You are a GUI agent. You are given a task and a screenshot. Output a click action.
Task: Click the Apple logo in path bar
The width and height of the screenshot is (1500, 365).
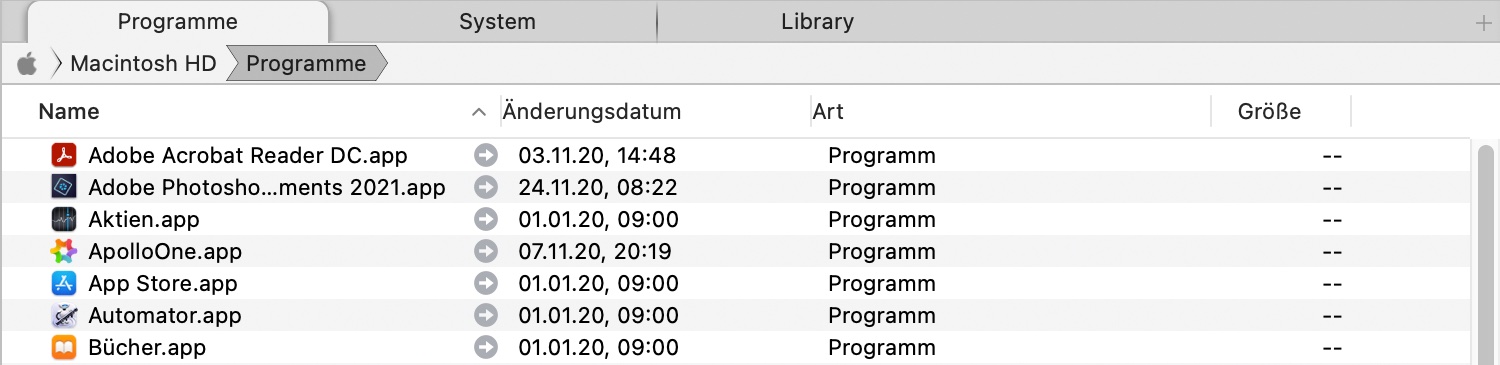[x=27, y=64]
